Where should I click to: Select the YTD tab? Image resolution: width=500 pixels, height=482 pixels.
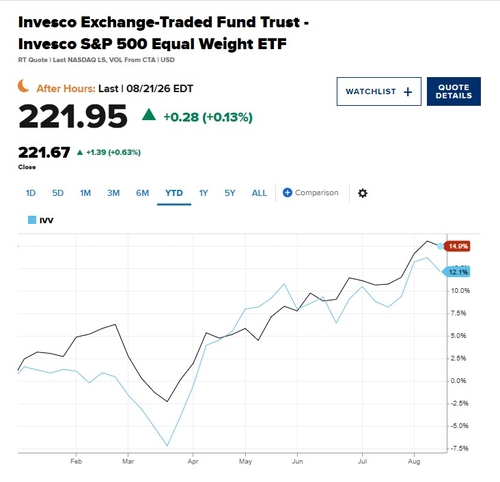[x=174, y=193]
